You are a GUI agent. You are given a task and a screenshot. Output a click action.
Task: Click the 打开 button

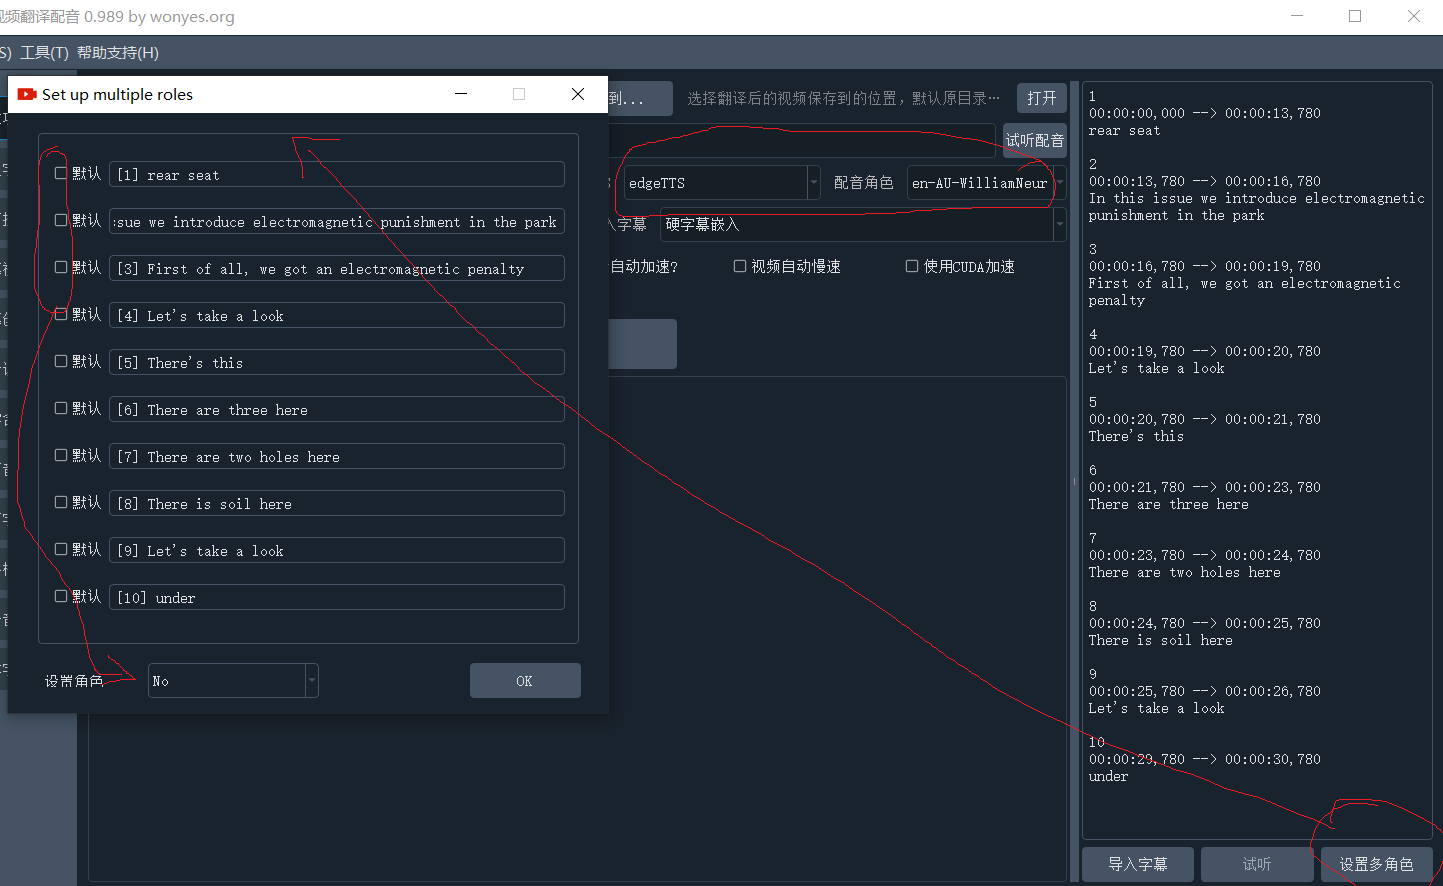coord(1042,98)
